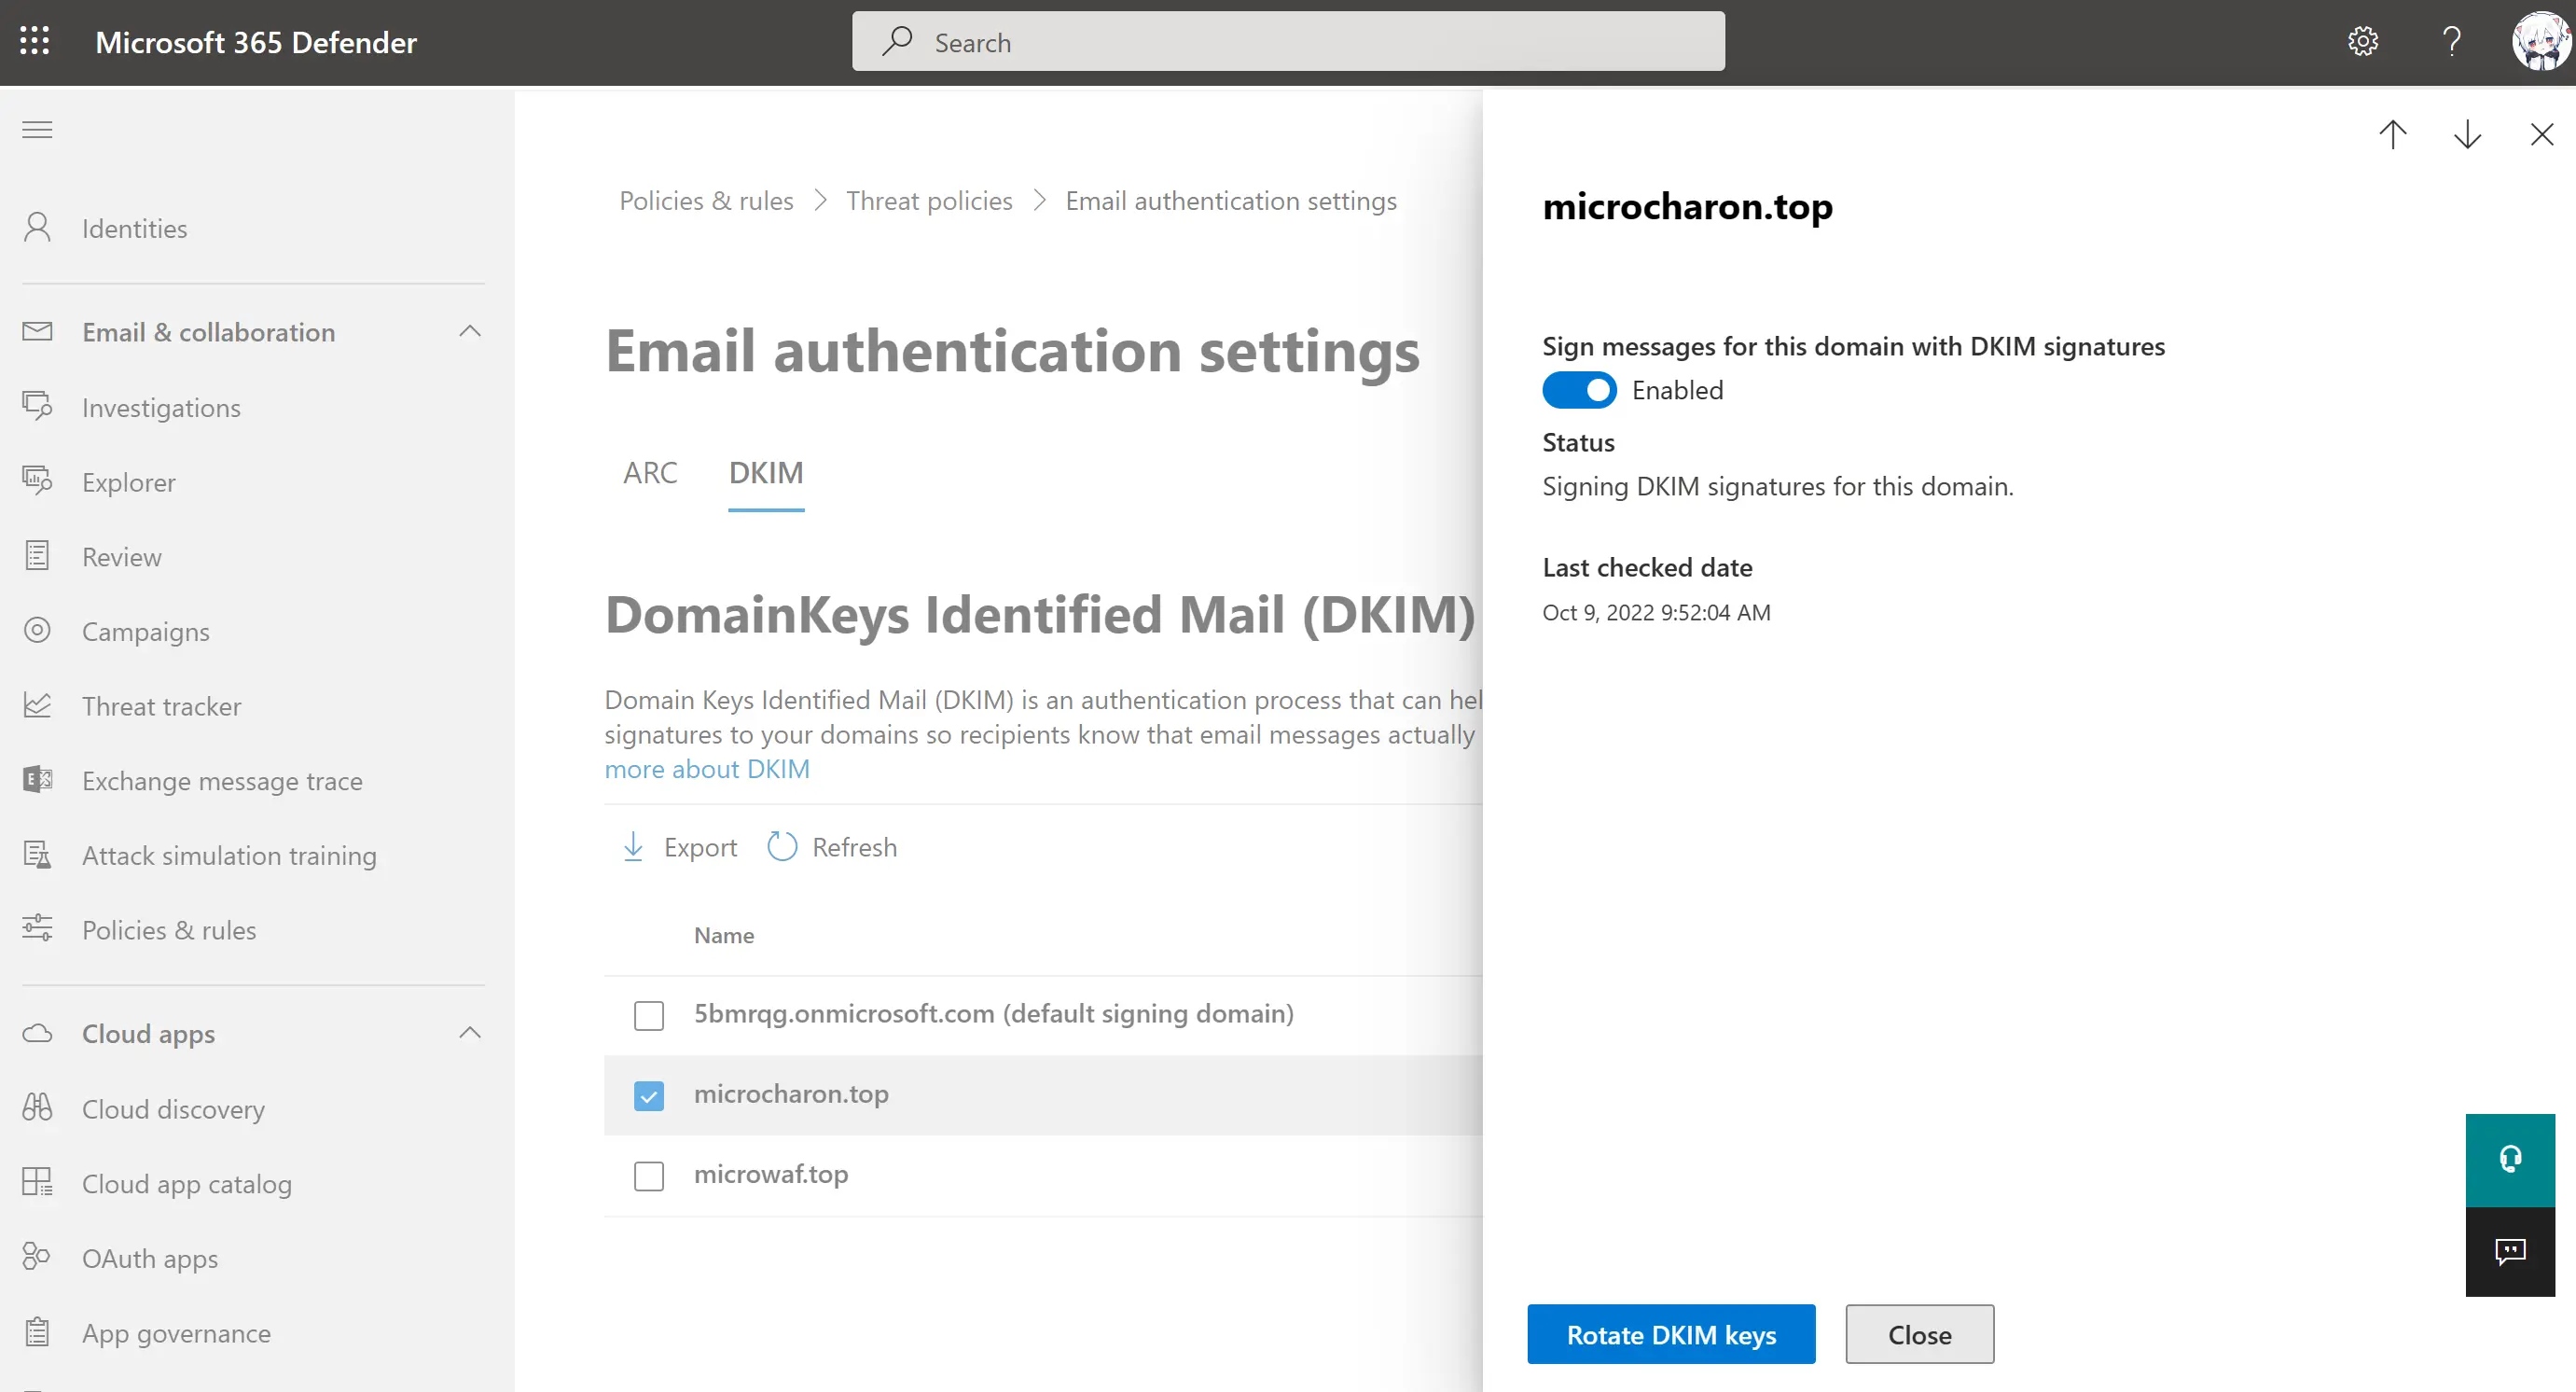The width and height of the screenshot is (2576, 1392).
Task: Go to next item with down arrow
Action: [x=2467, y=134]
